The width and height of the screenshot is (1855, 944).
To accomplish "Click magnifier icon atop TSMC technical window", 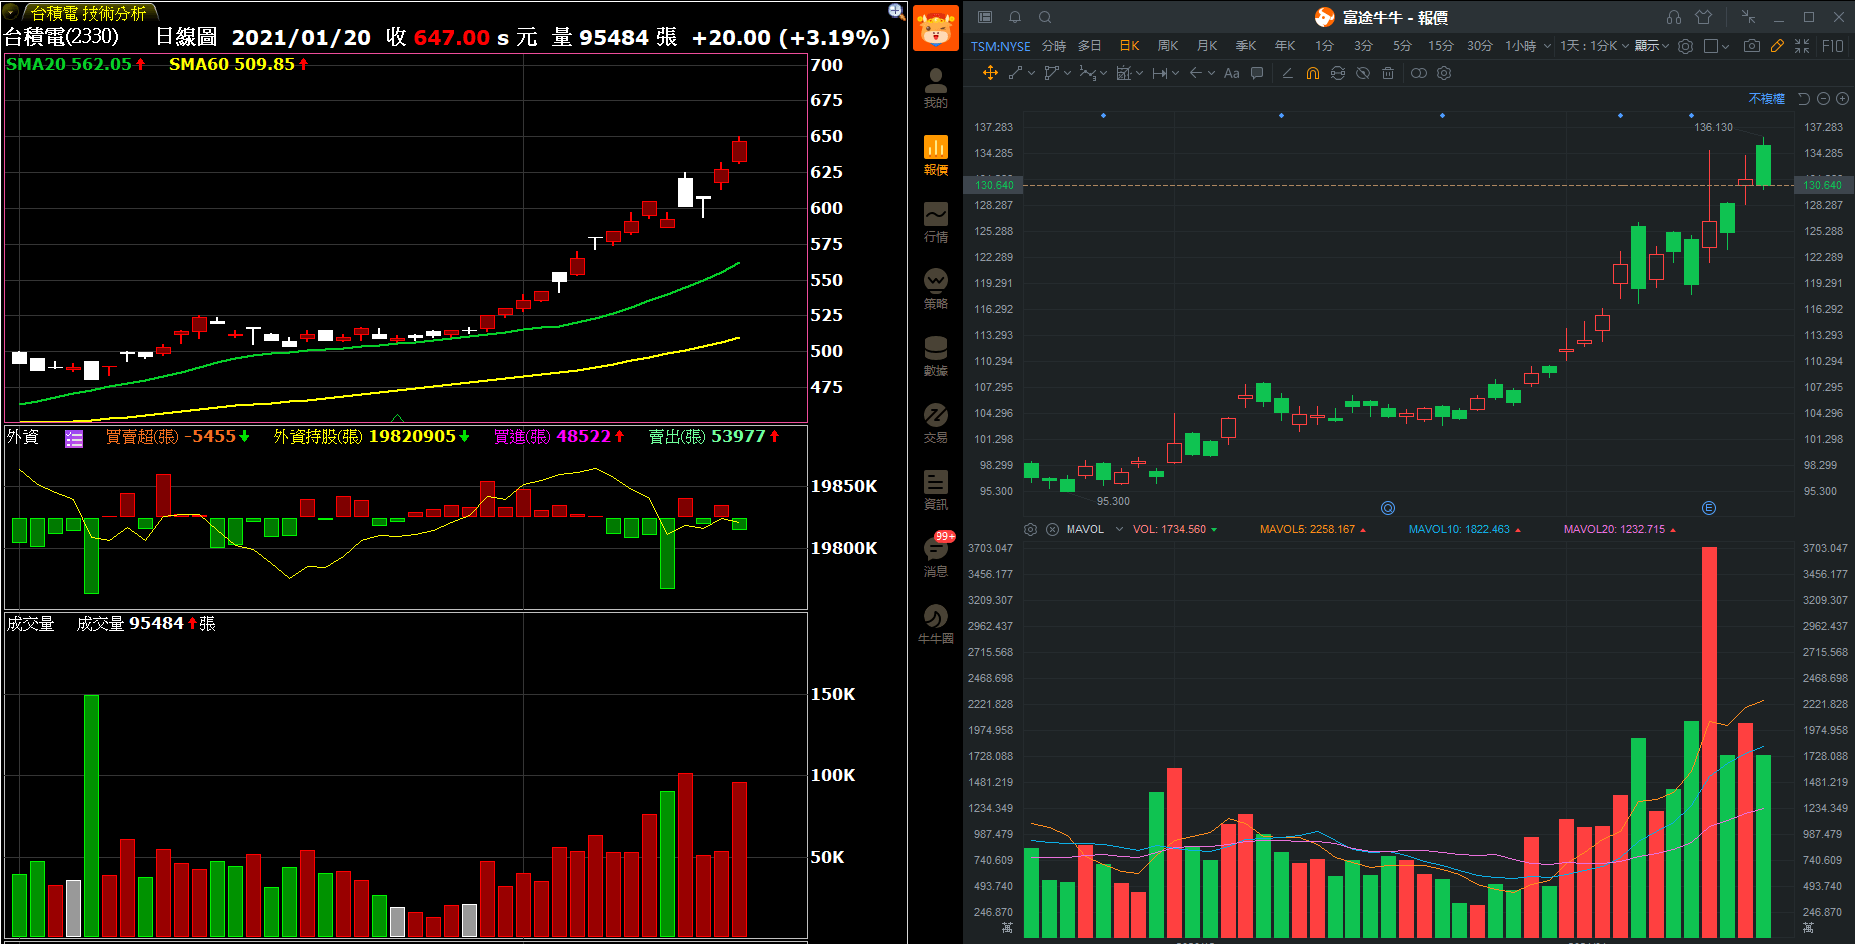I will click(x=896, y=11).
